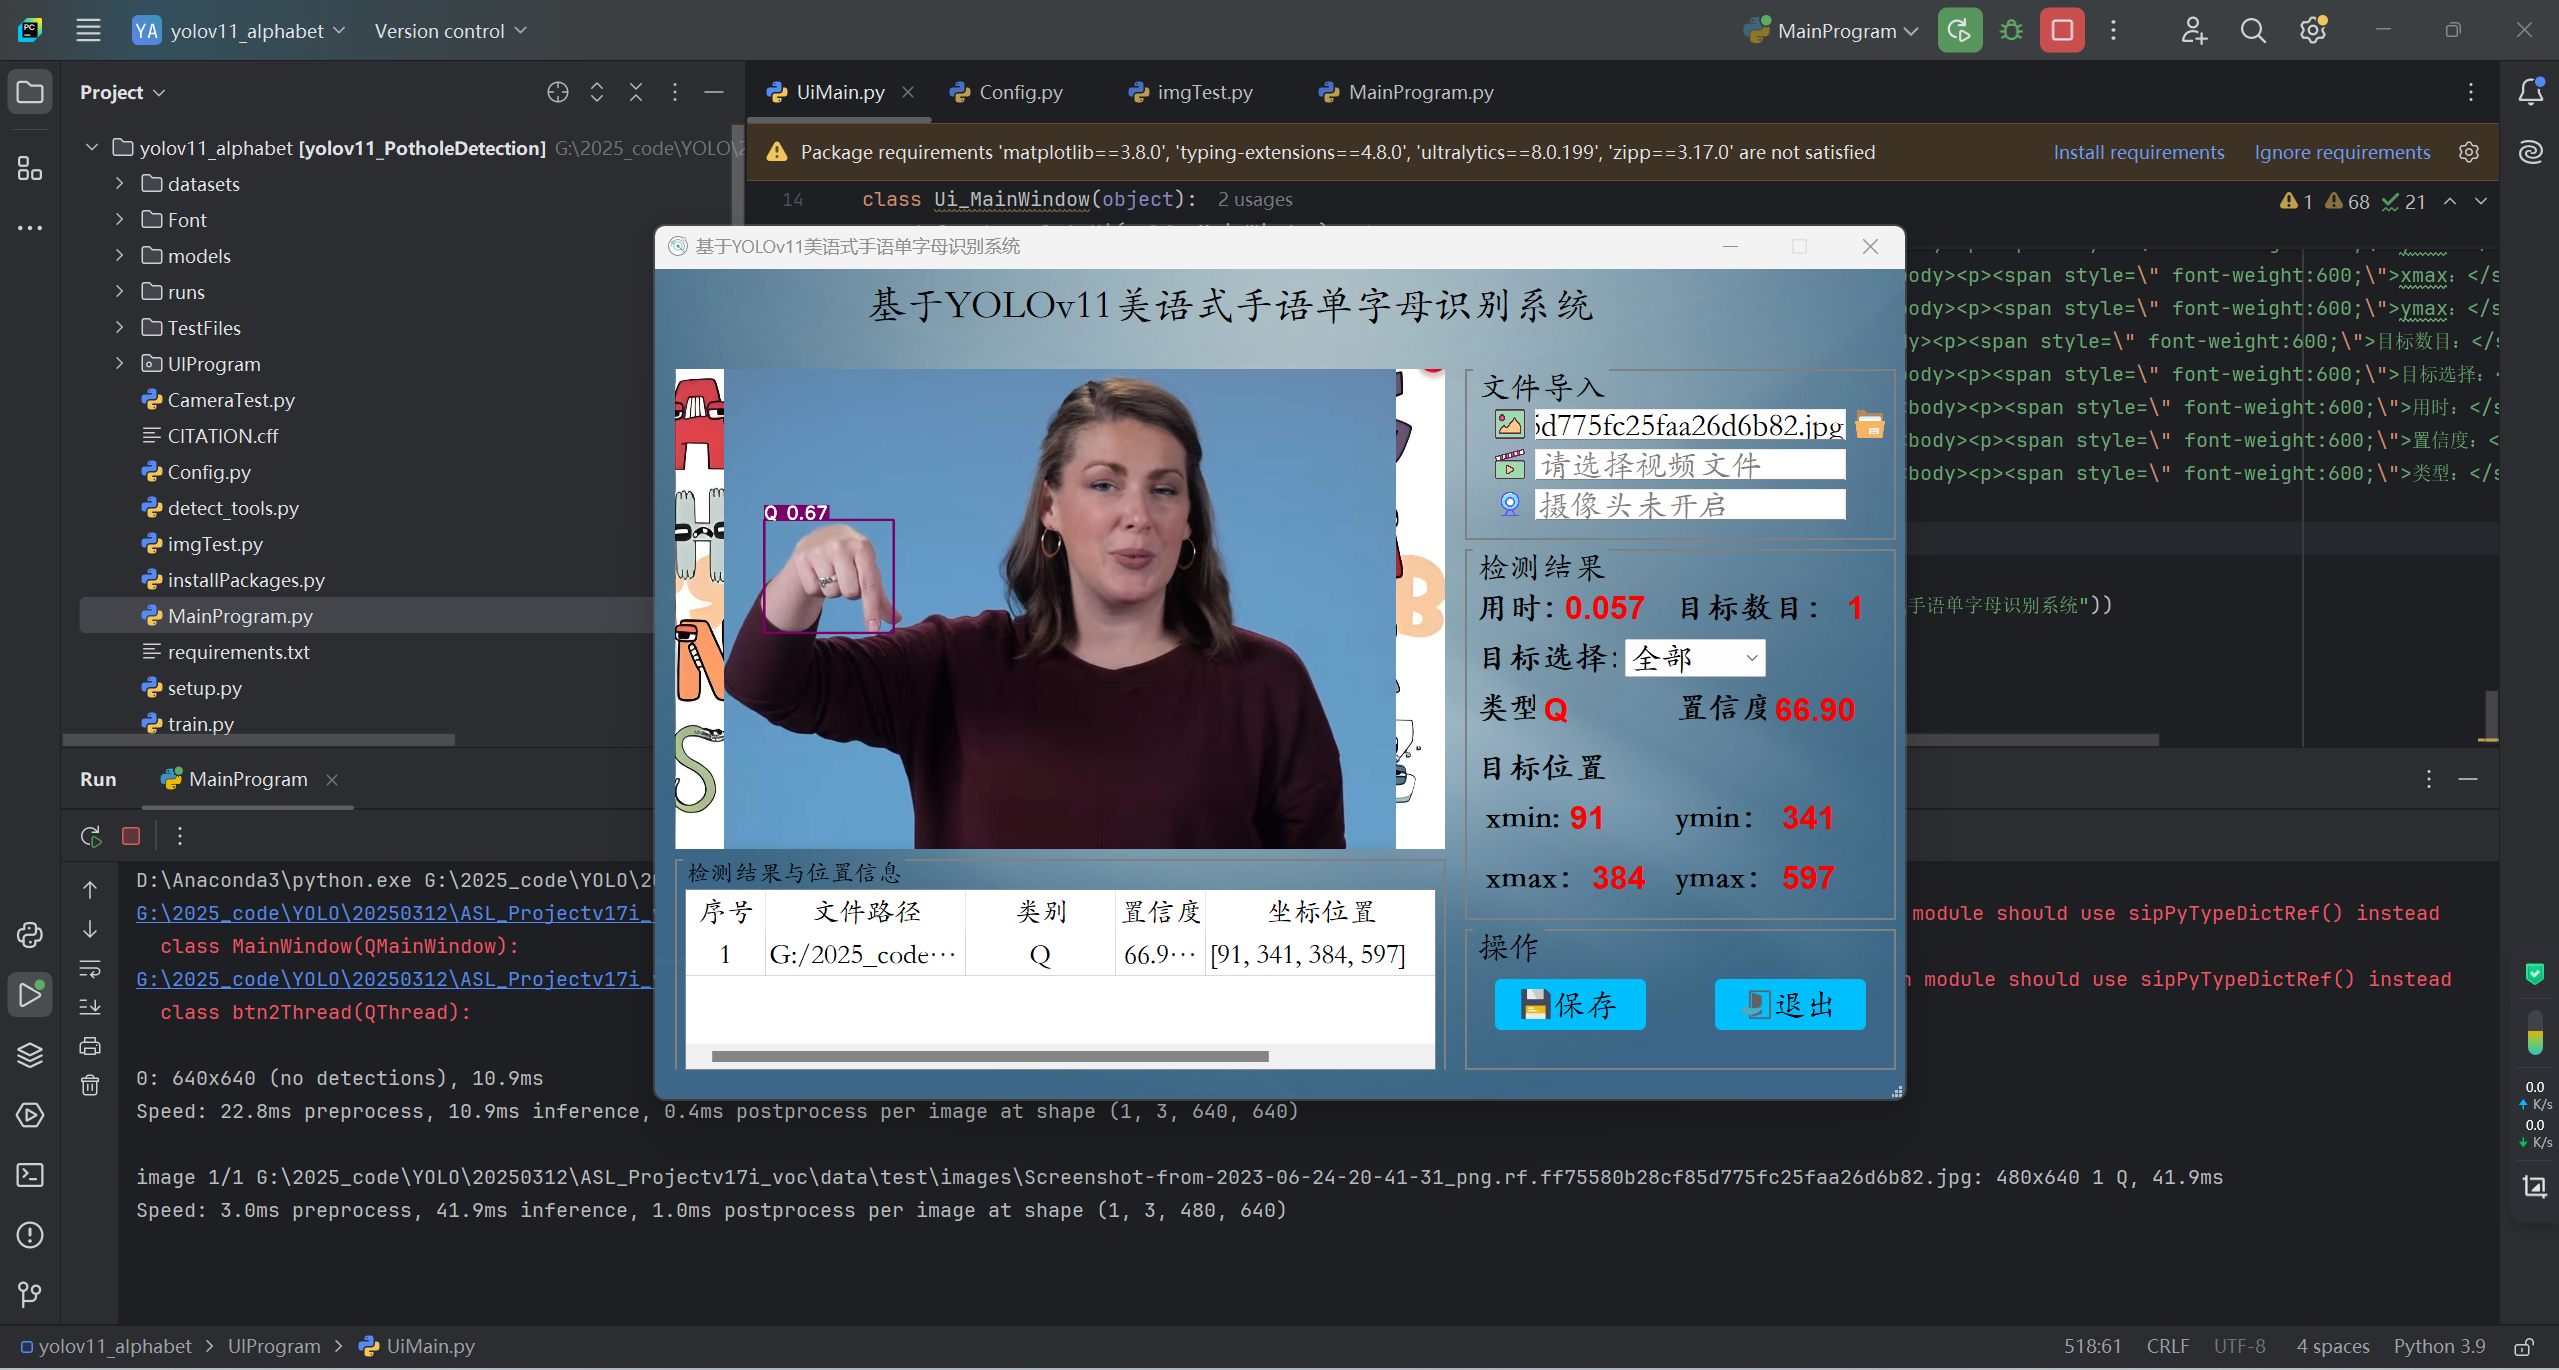Select the detected hand image preview
Viewport: 2559px width, 1370px height.
pyautogui.click(x=1060, y=609)
